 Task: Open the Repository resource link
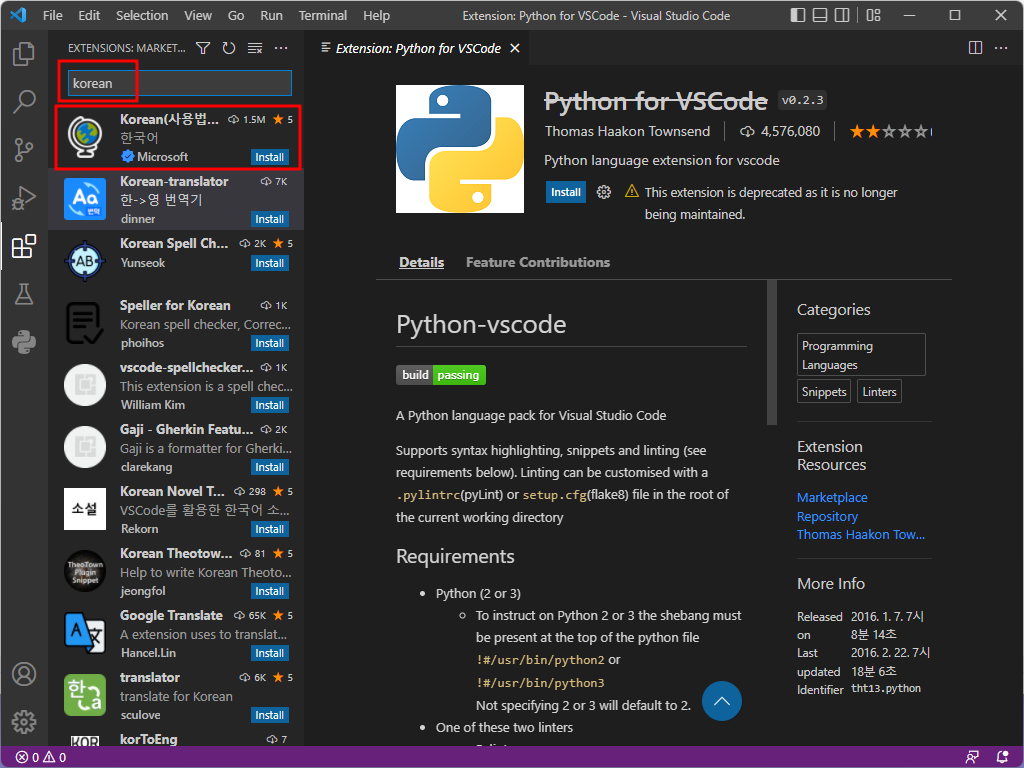tap(827, 517)
